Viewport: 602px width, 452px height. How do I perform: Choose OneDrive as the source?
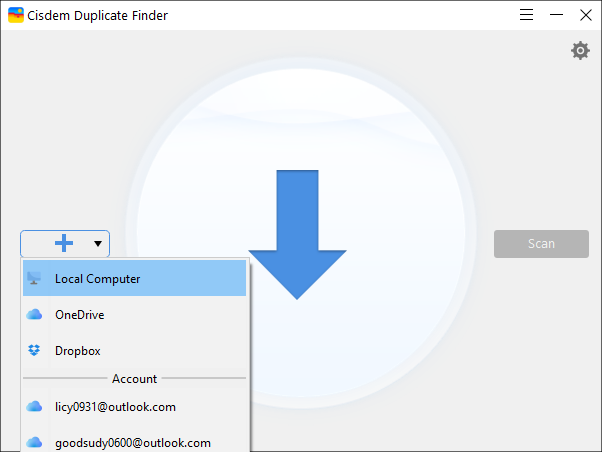[x=134, y=315]
